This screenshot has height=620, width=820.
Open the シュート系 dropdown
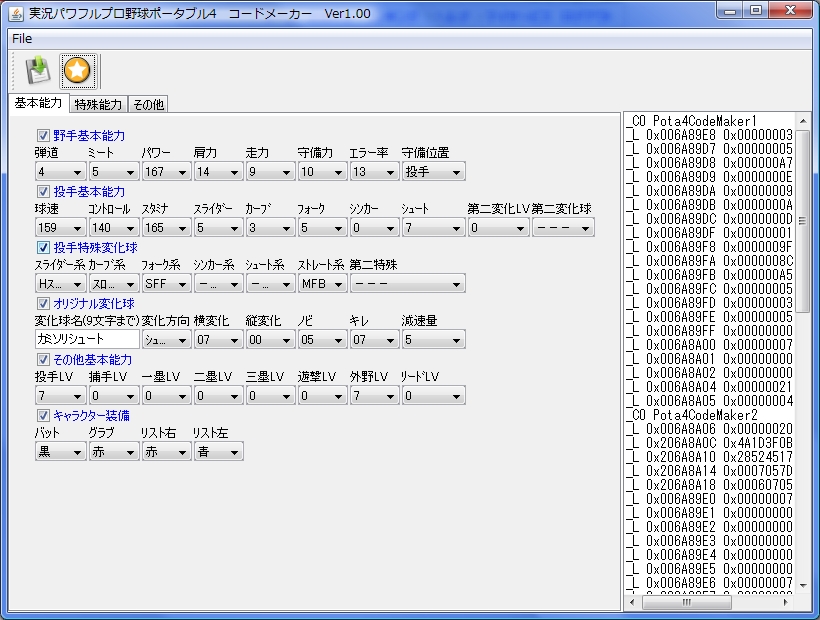pyautogui.click(x=269, y=283)
